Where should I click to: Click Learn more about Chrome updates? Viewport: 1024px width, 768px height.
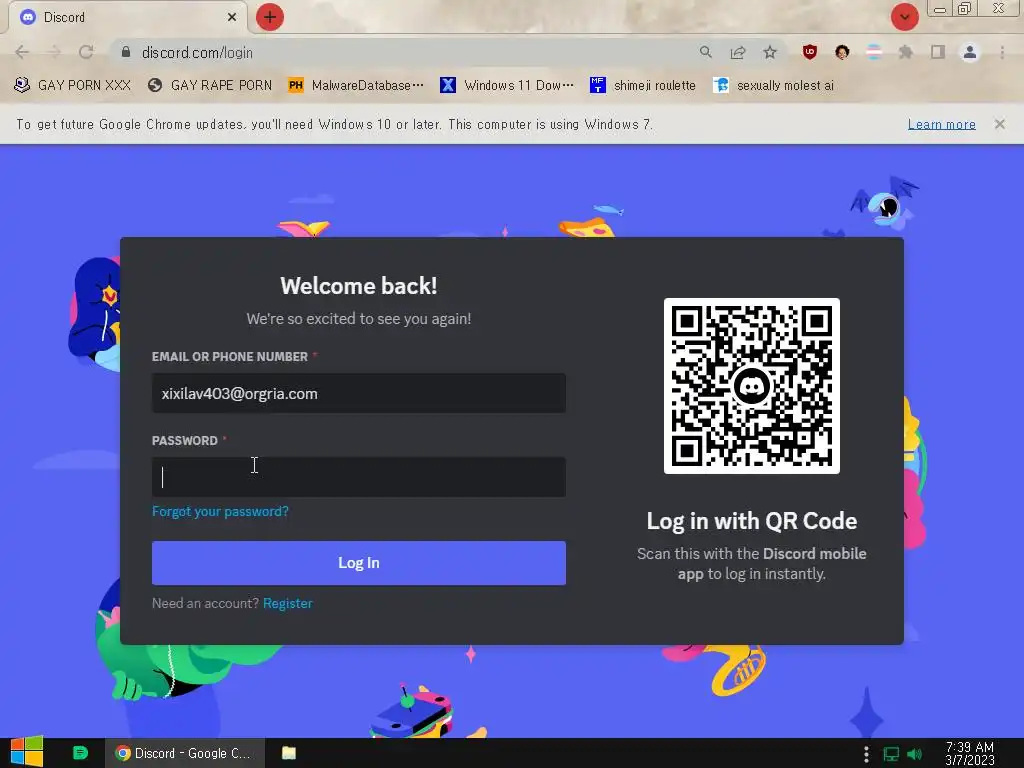(x=941, y=124)
